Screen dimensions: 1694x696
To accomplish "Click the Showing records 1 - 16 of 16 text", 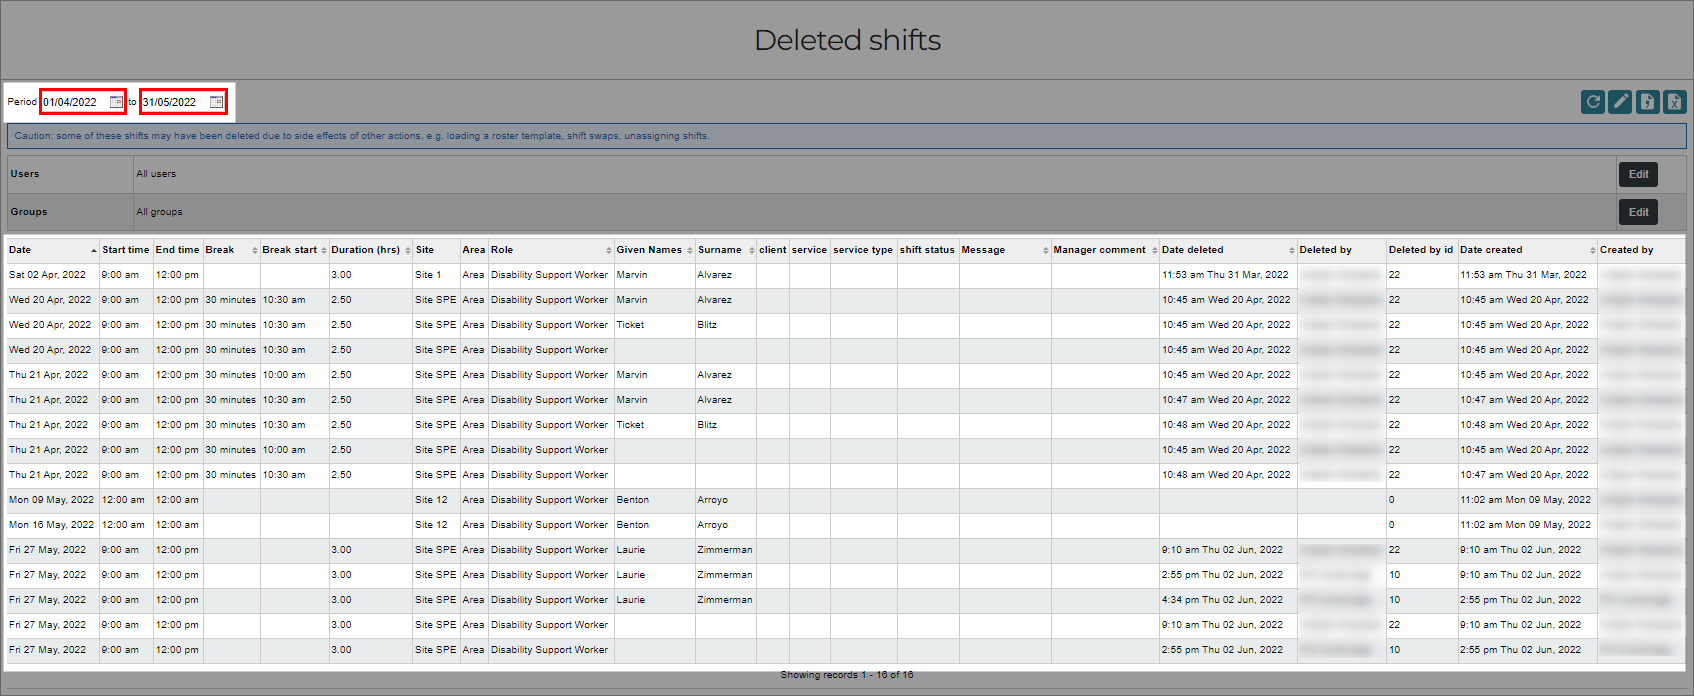I will tap(847, 675).
